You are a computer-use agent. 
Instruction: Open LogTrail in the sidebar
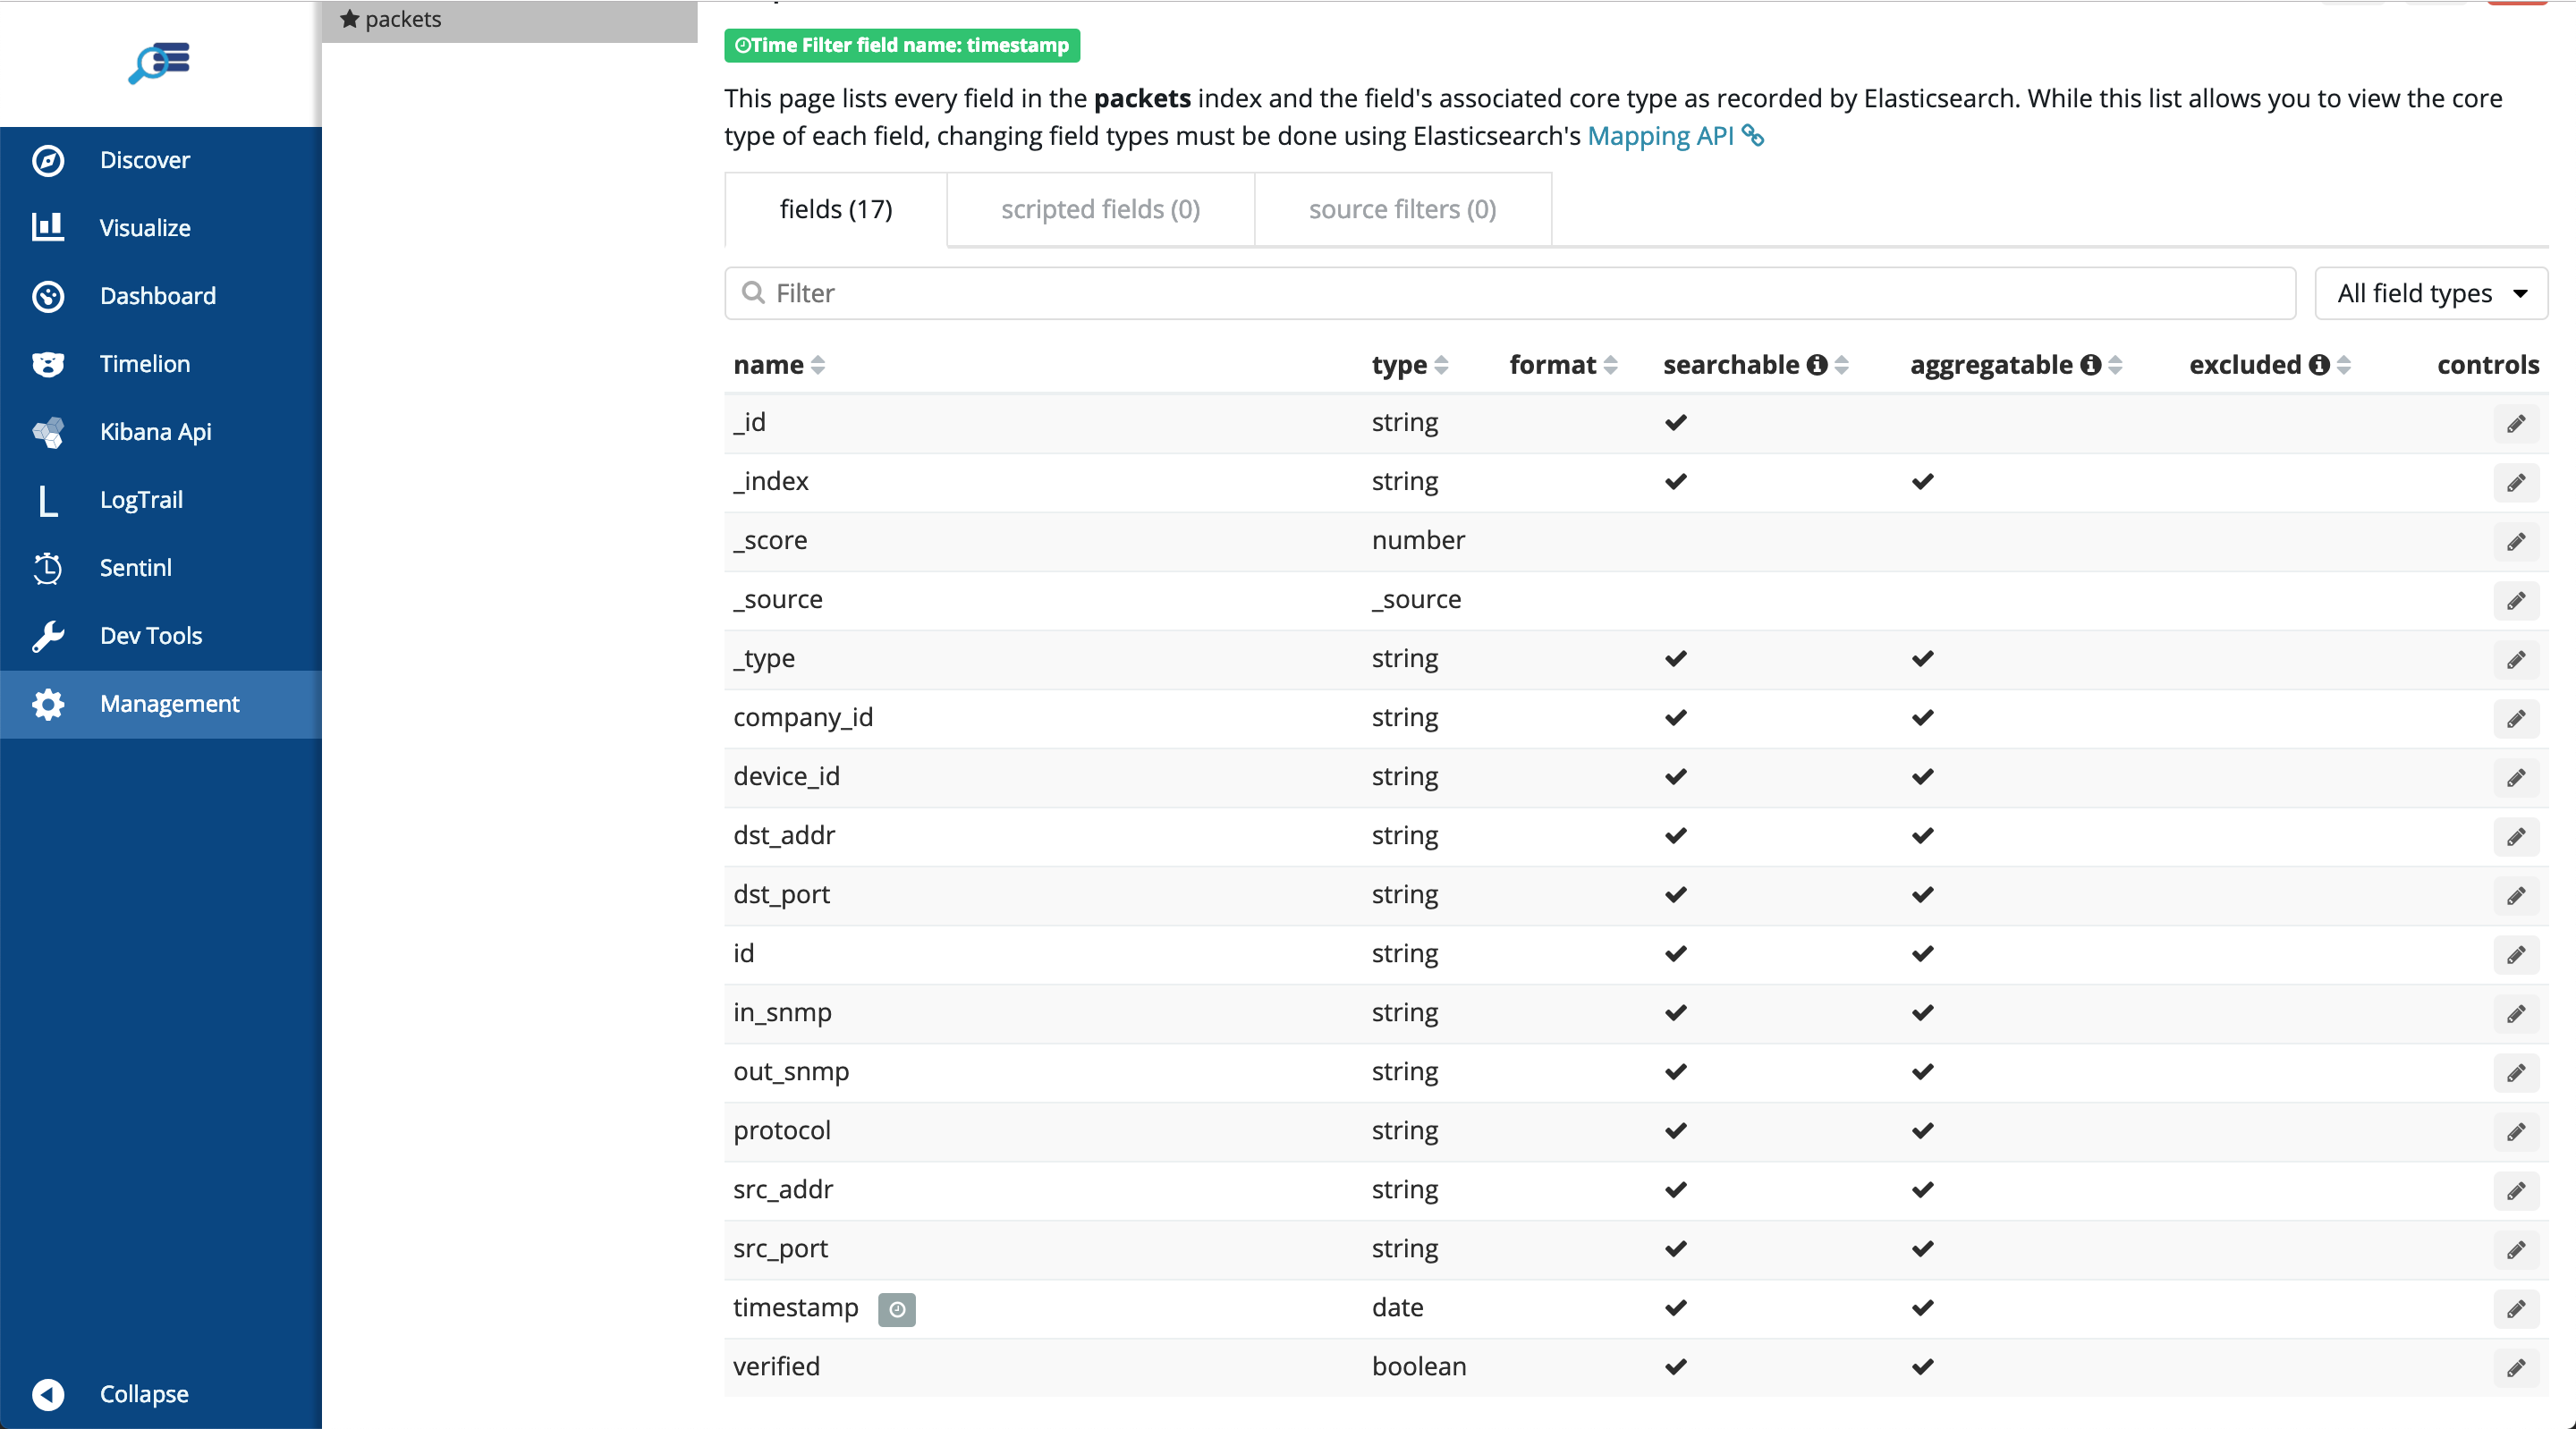tap(140, 500)
